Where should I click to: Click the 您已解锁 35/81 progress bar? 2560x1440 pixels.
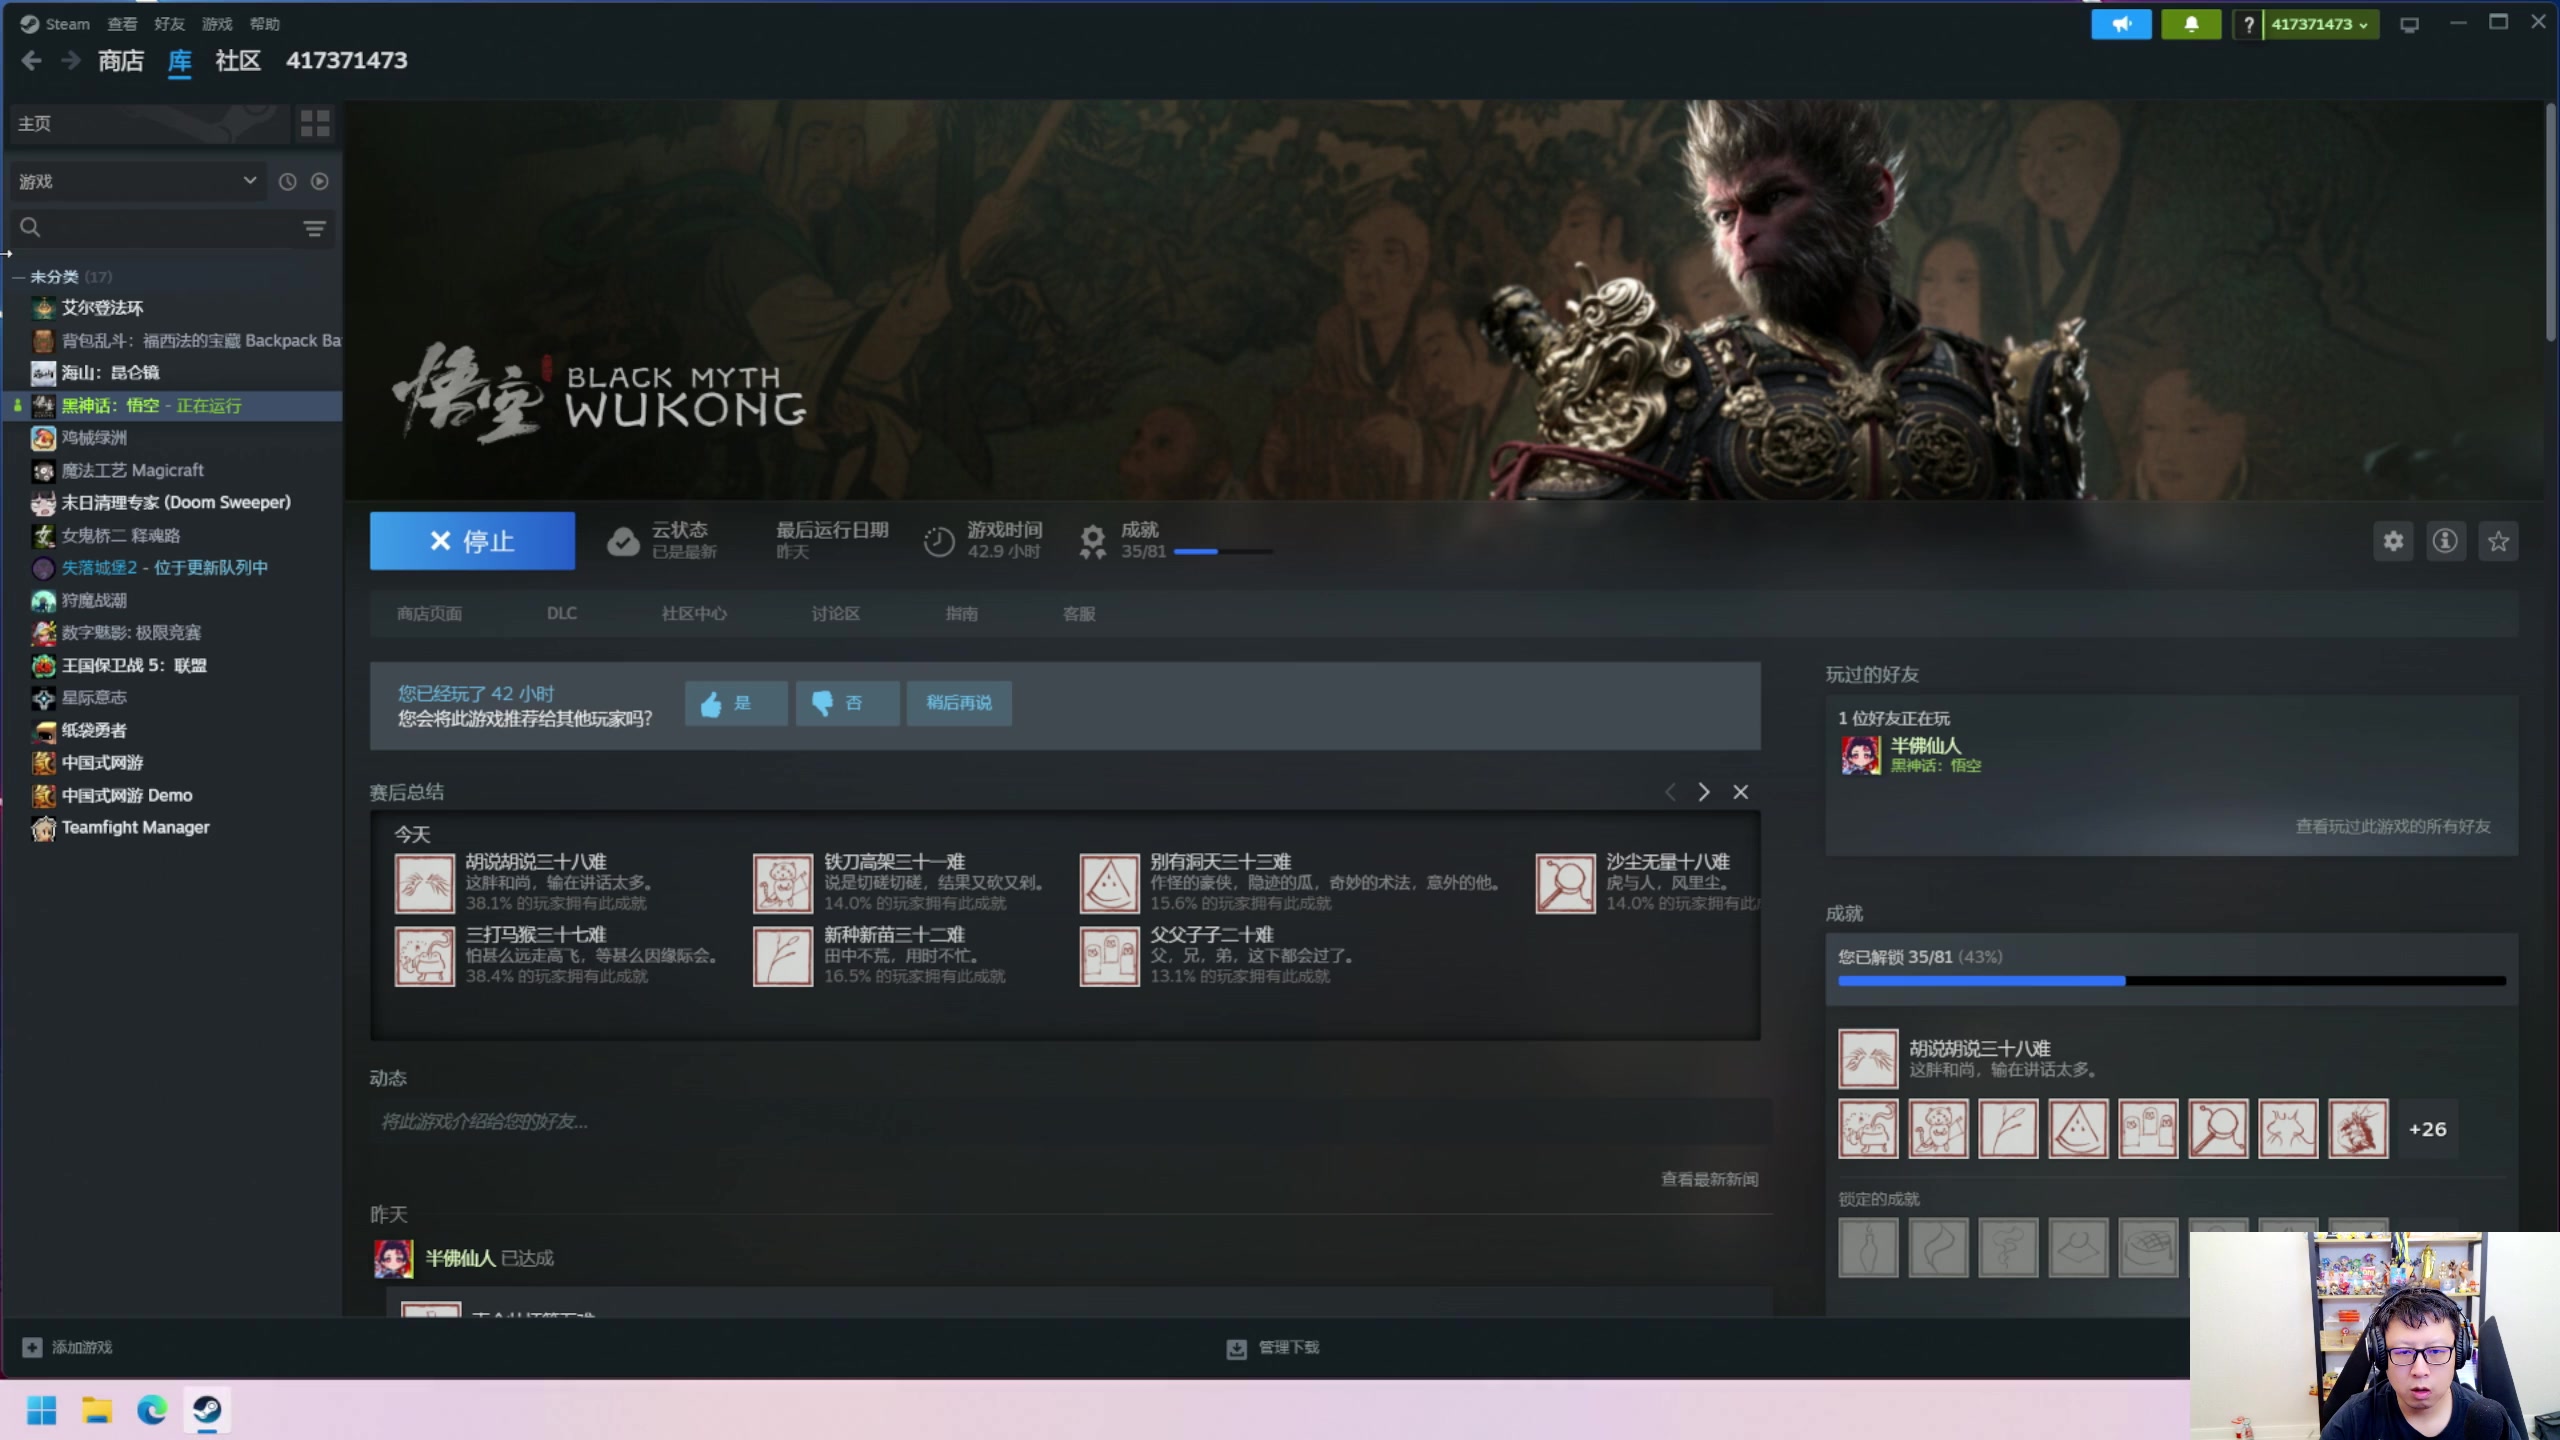coord(2172,982)
